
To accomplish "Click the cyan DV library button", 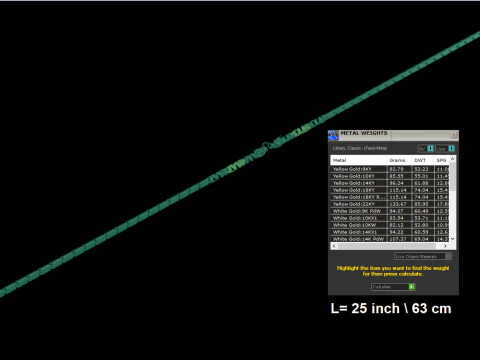I will click(x=430, y=149).
